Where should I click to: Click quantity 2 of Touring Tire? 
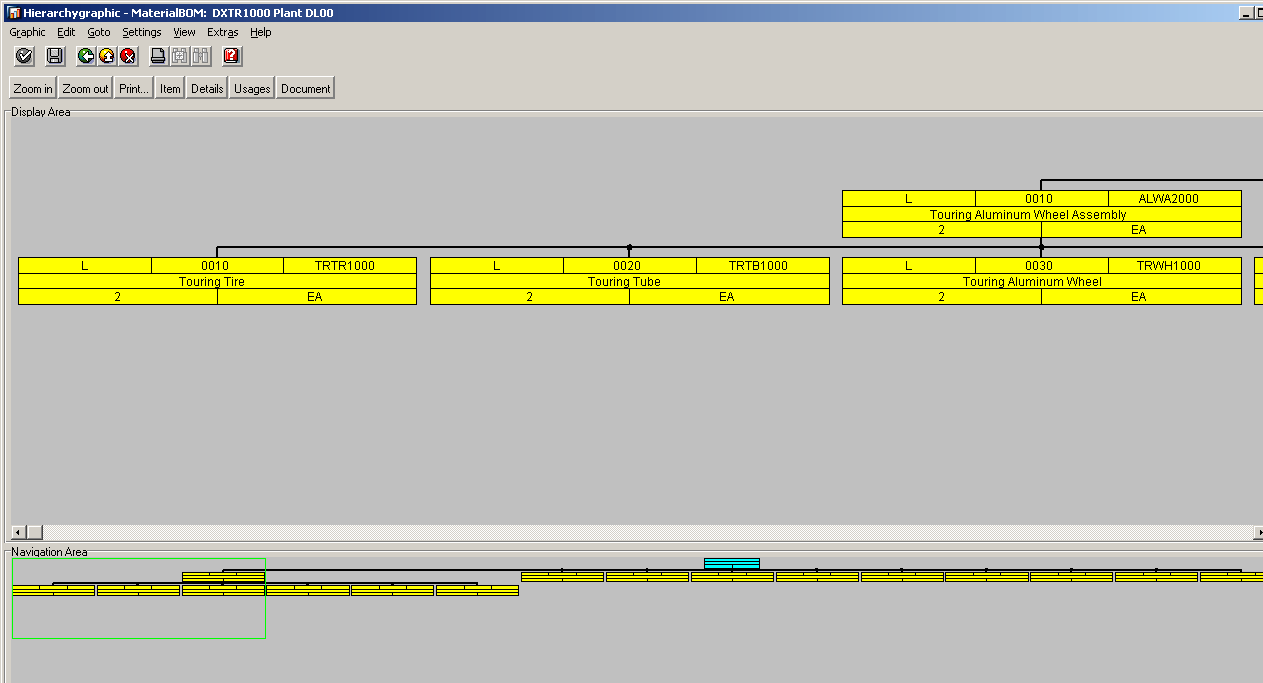(x=118, y=296)
